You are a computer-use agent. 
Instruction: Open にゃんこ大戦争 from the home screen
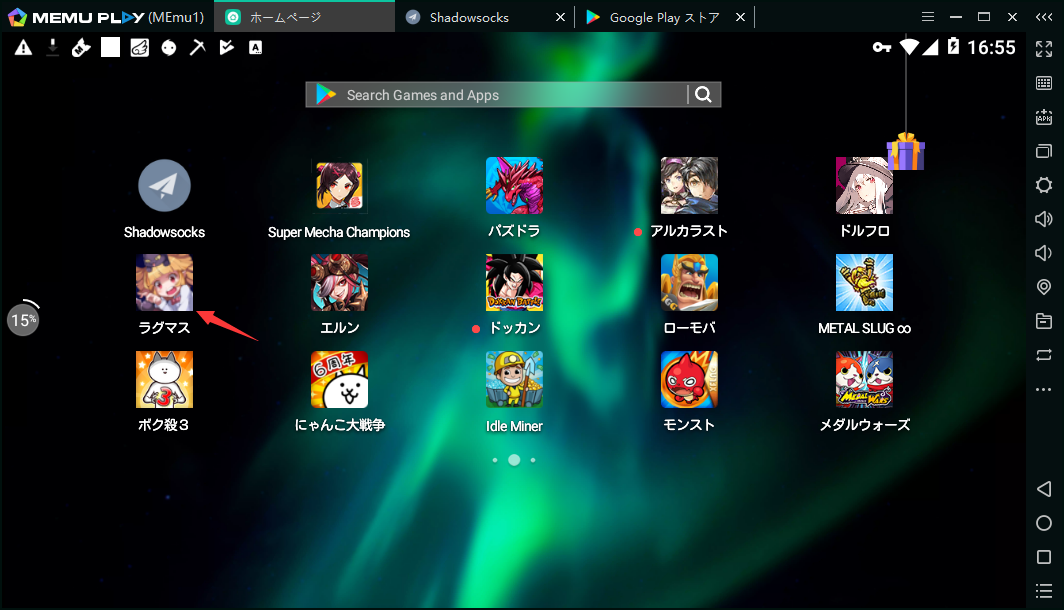click(x=339, y=380)
